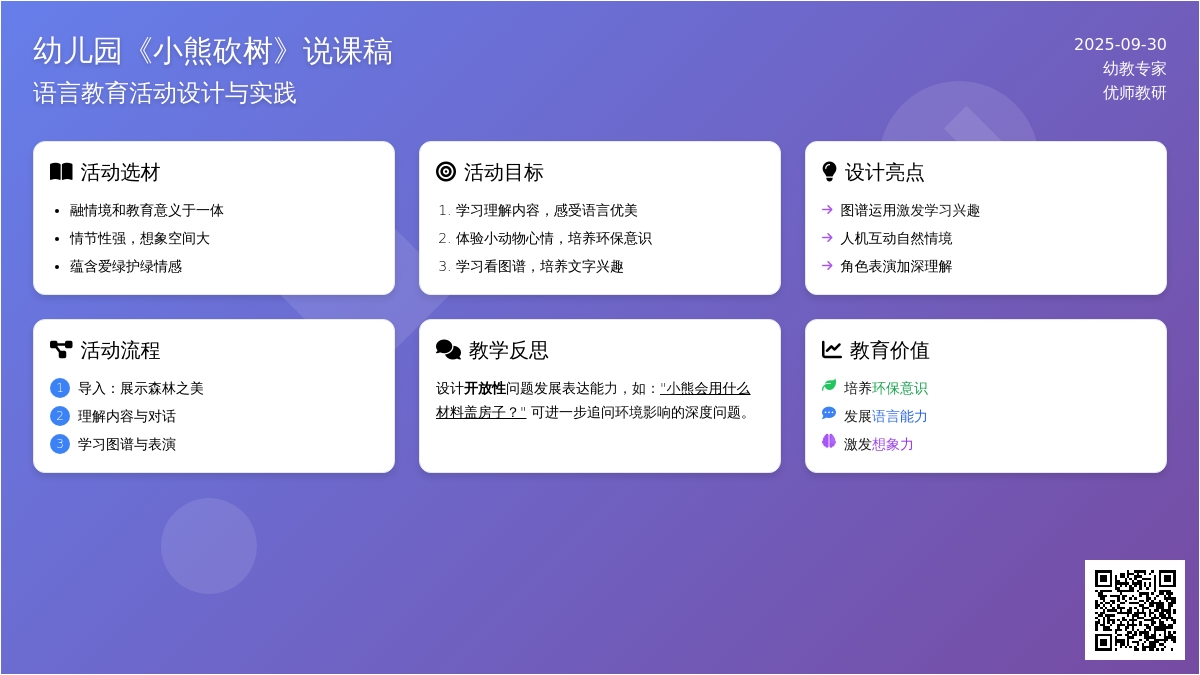
Task: Click the lightbulb icon beside 设计亮点
Action: 829,172
